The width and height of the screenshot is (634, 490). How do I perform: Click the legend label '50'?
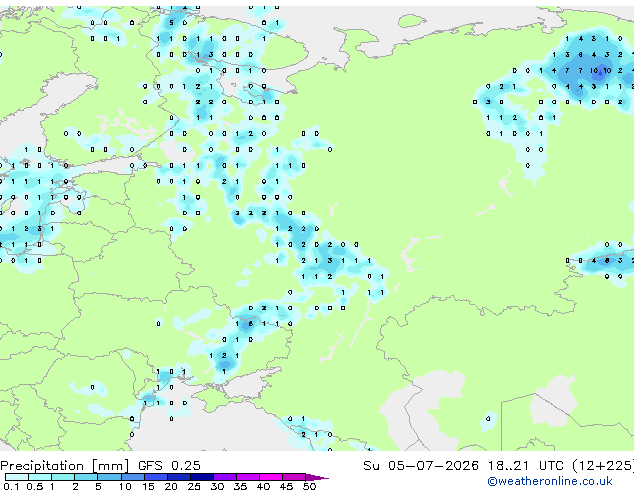click(309, 486)
